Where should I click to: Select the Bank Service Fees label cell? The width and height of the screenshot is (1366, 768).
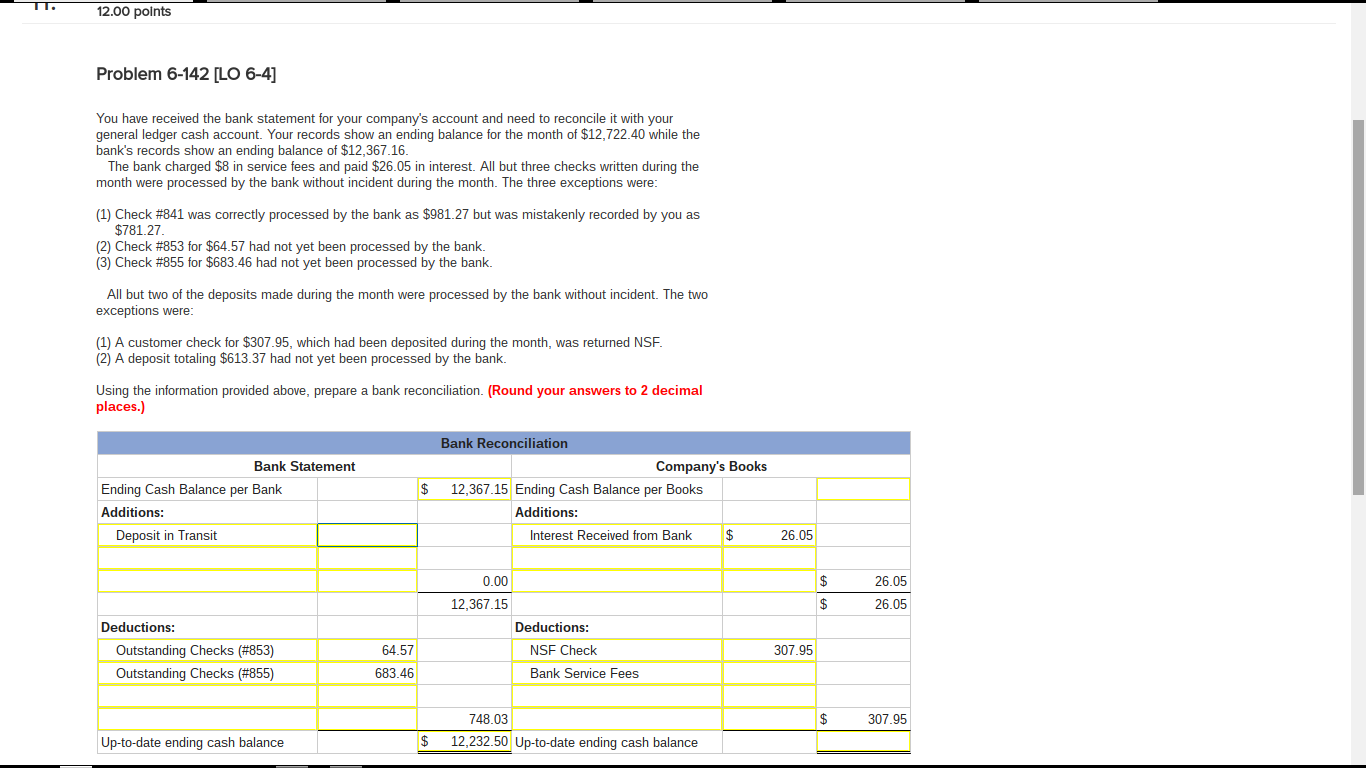point(616,673)
